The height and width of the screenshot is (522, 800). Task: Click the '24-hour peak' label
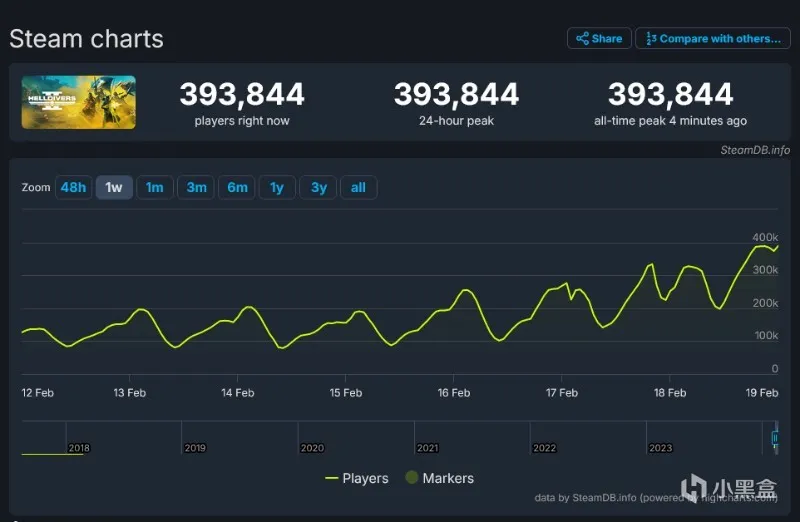[456, 121]
